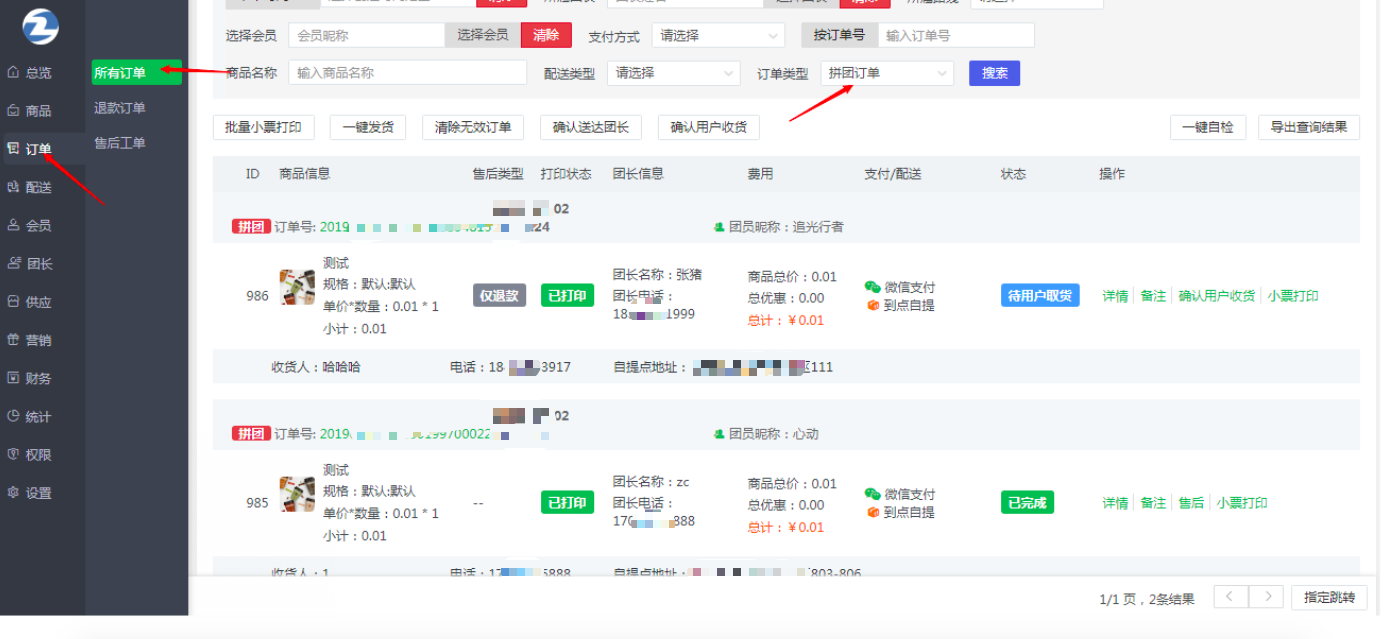Click the 微信支付 icon on order 986
The width and height of the screenshot is (1387, 639).
pyautogui.click(x=872, y=287)
